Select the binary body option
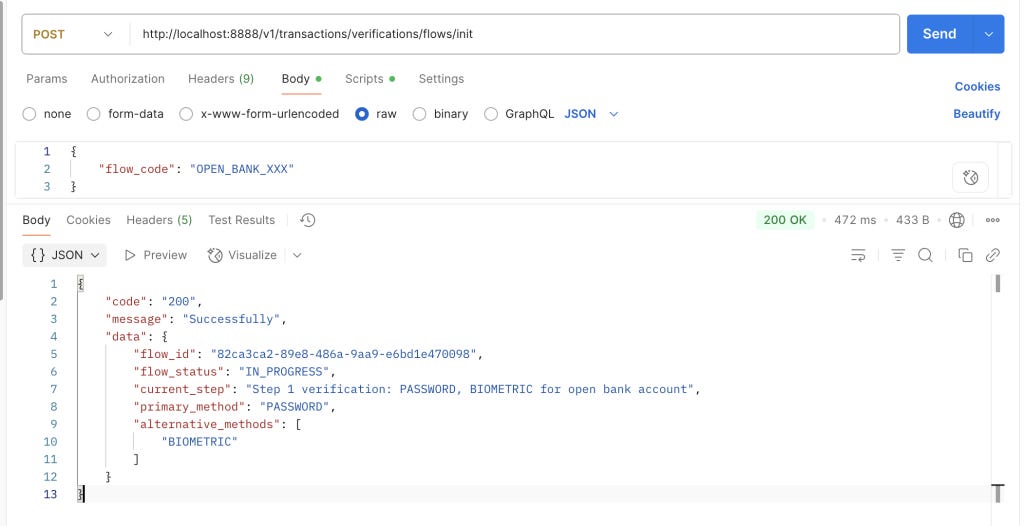 [440, 114]
